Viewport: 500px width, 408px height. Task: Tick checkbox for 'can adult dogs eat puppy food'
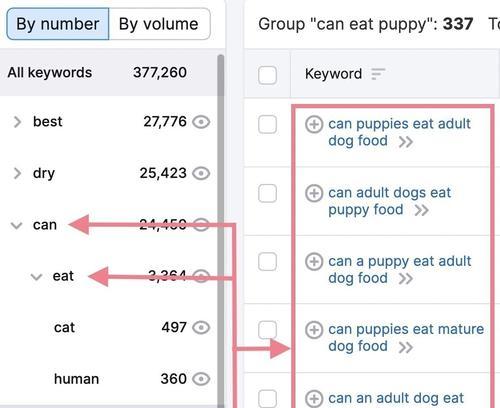pos(267,193)
